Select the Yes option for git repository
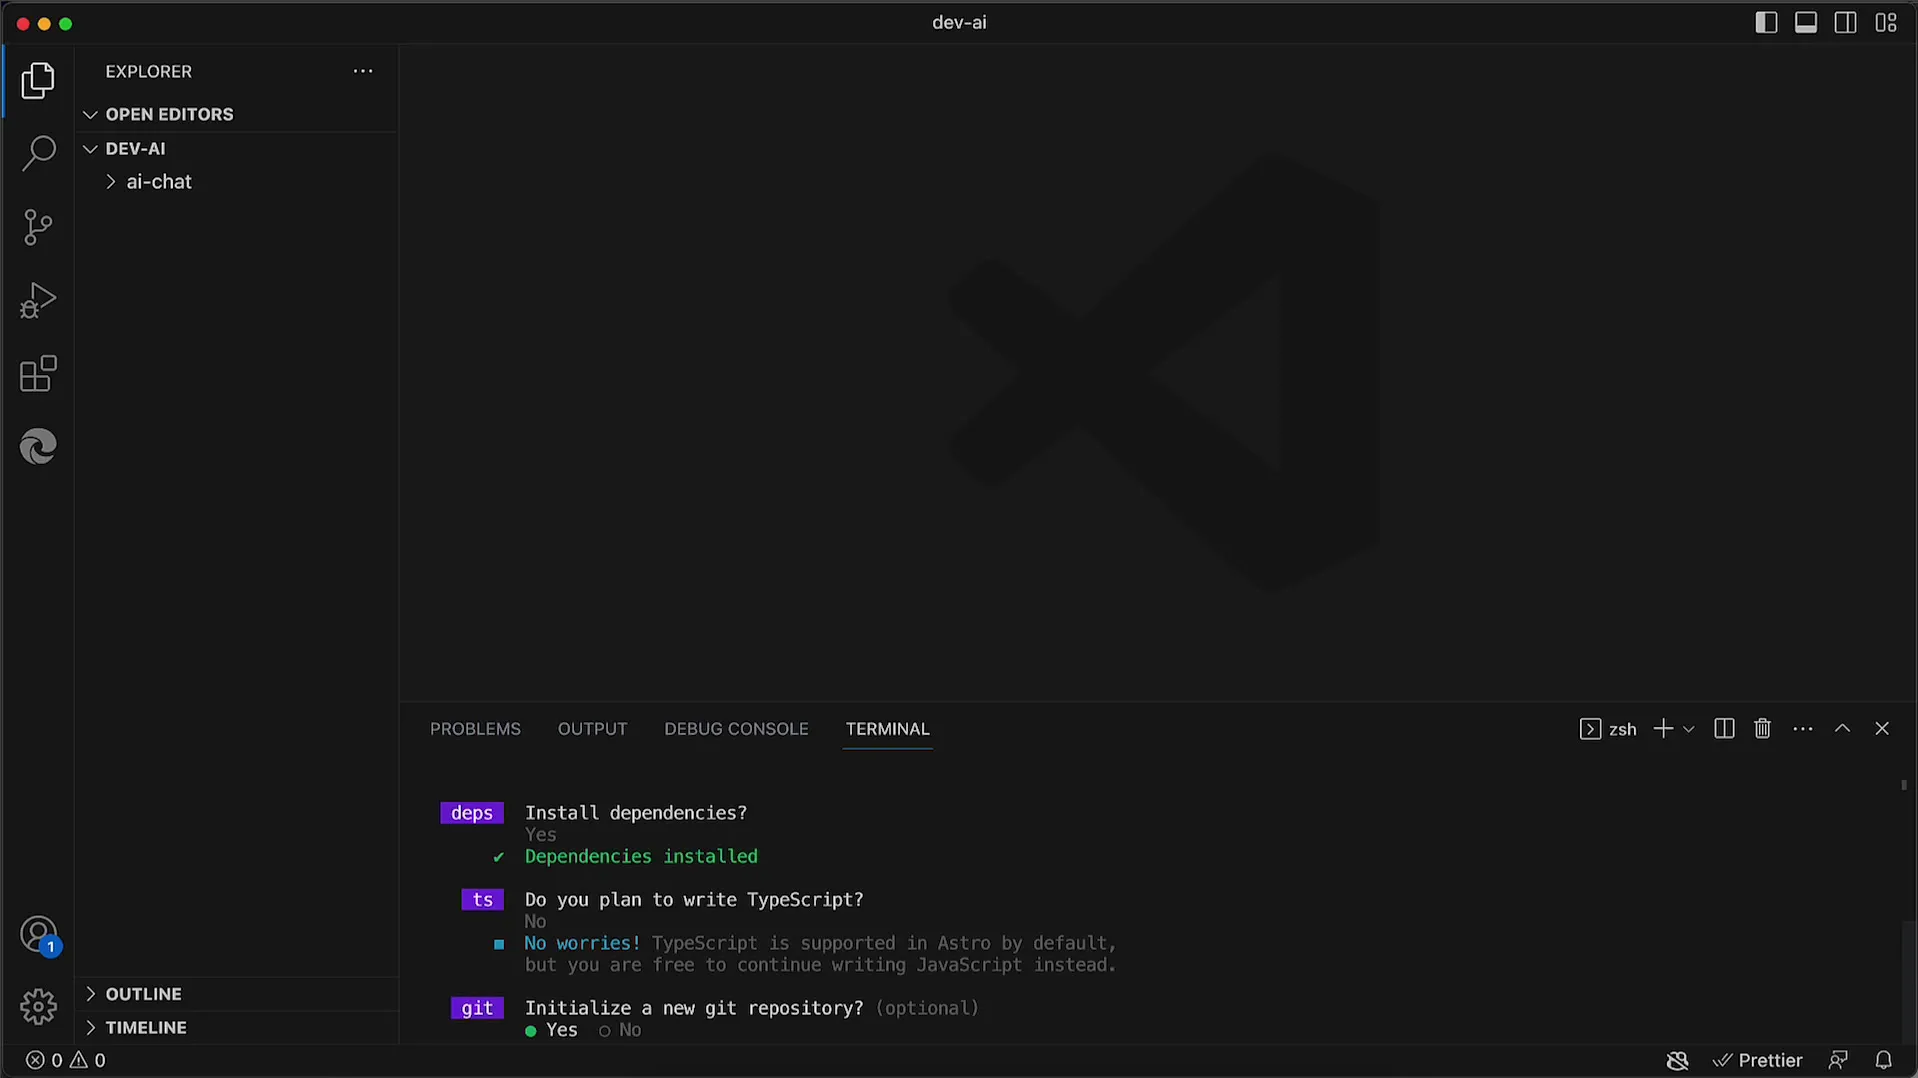Image resolution: width=1918 pixels, height=1078 pixels. pos(551,1030)
